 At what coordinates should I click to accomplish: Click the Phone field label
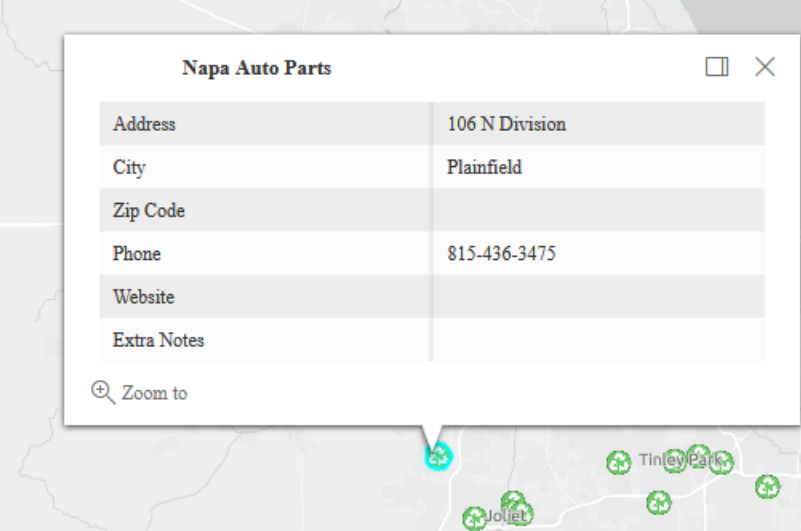[137, 253]
